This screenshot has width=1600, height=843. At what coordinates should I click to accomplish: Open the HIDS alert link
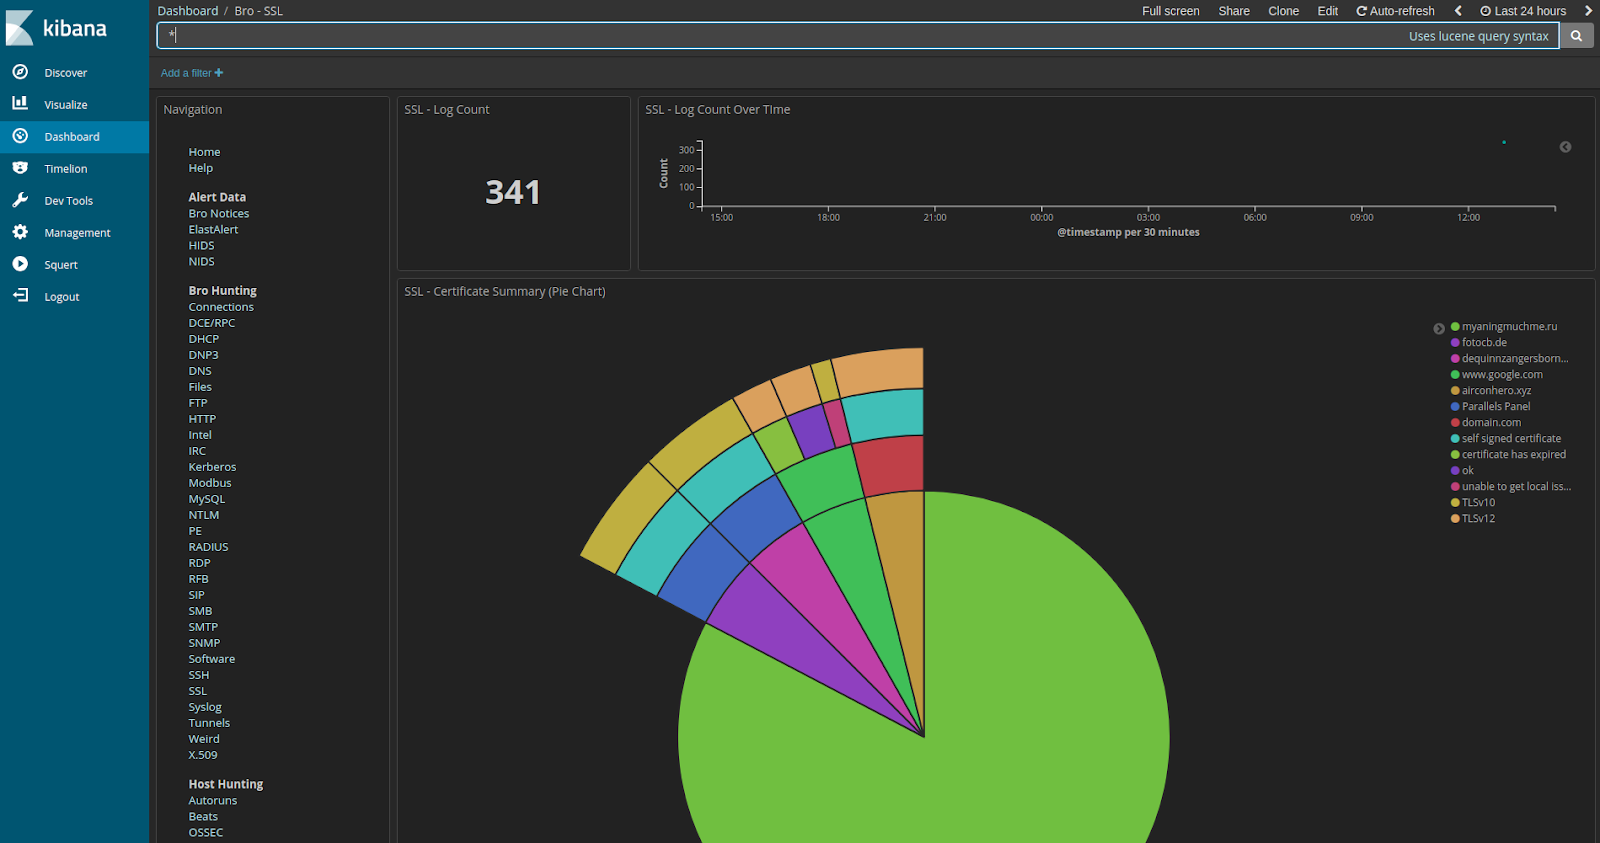pyautogui.click(x=201, y=245)
